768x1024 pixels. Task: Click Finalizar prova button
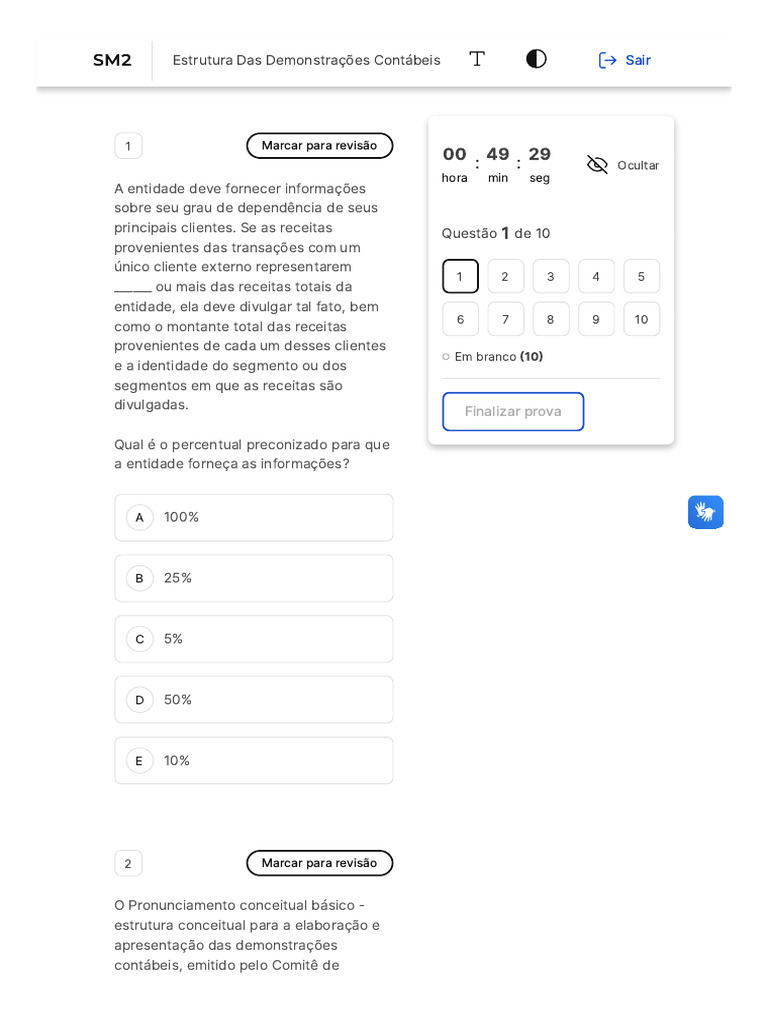coord(513,412)
